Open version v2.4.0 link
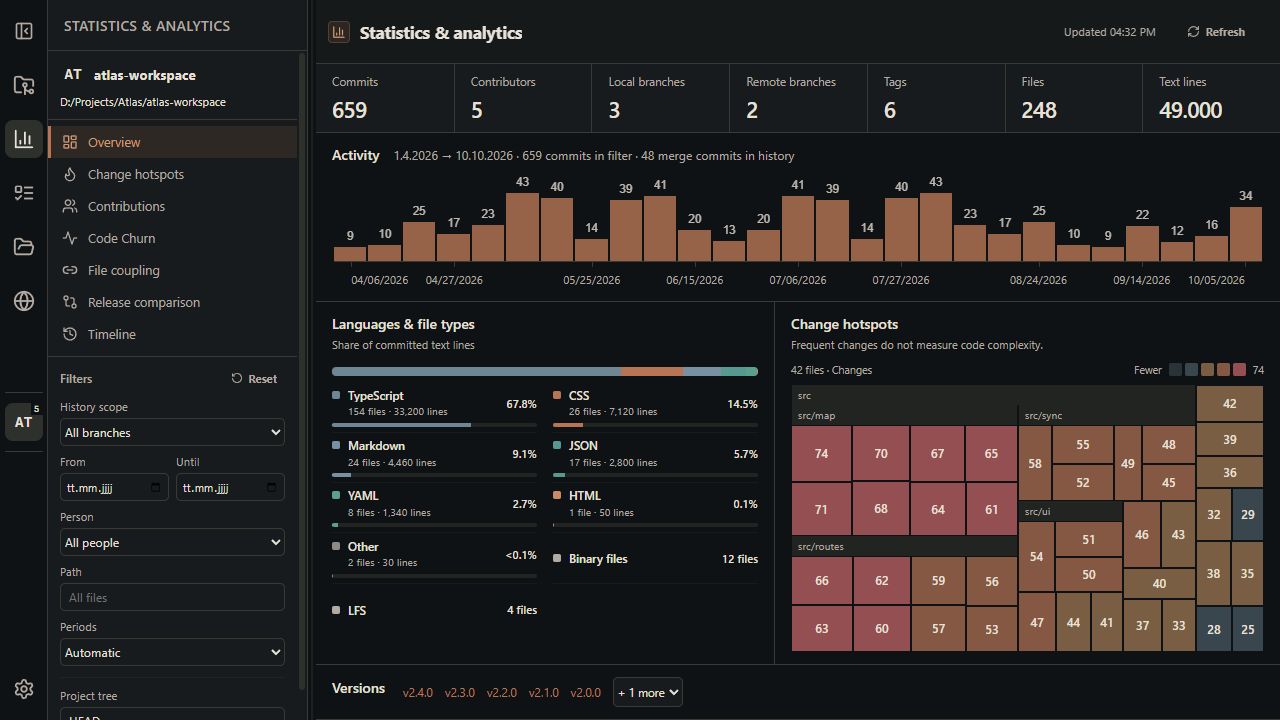1280x720 pixels. pos(418,692)
